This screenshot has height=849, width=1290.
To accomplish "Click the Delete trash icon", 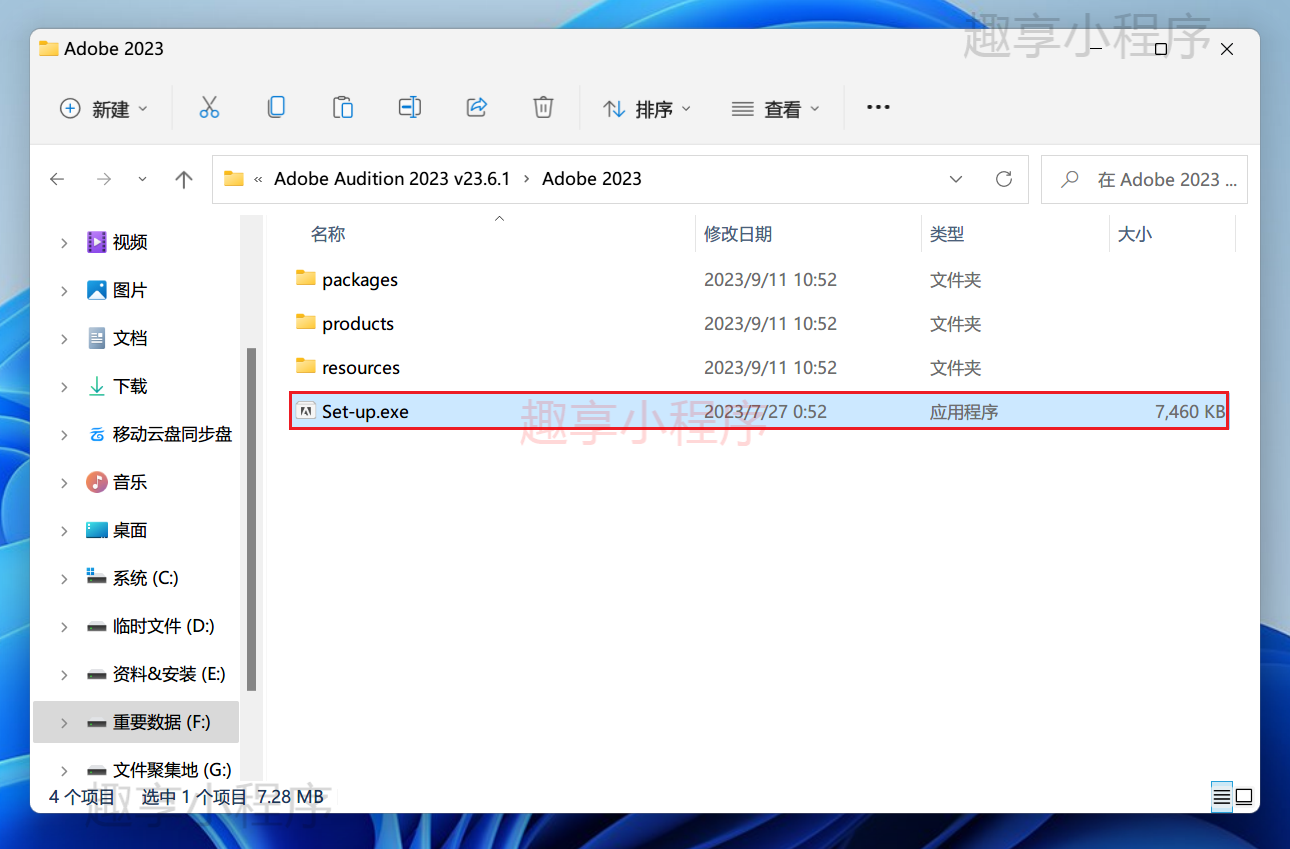I will coord(543,108).
